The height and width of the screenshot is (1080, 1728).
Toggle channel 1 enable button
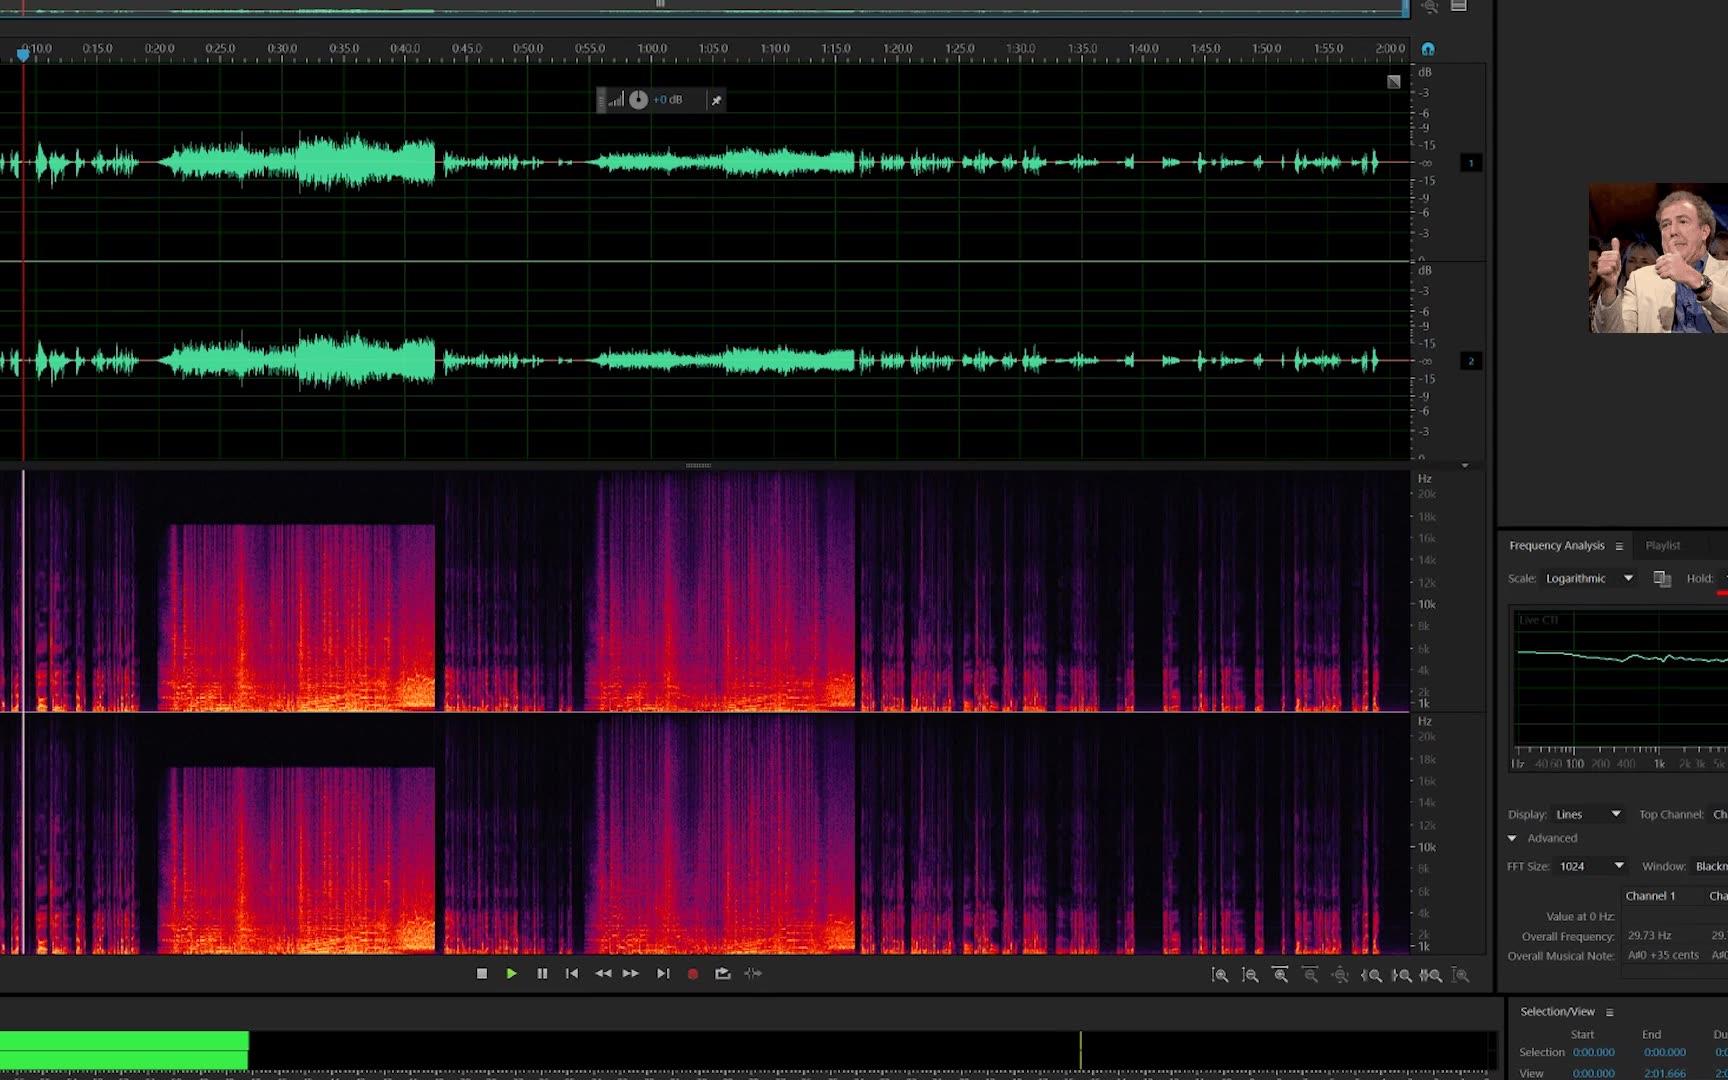pyautogui.click(x=1471, y=162)
